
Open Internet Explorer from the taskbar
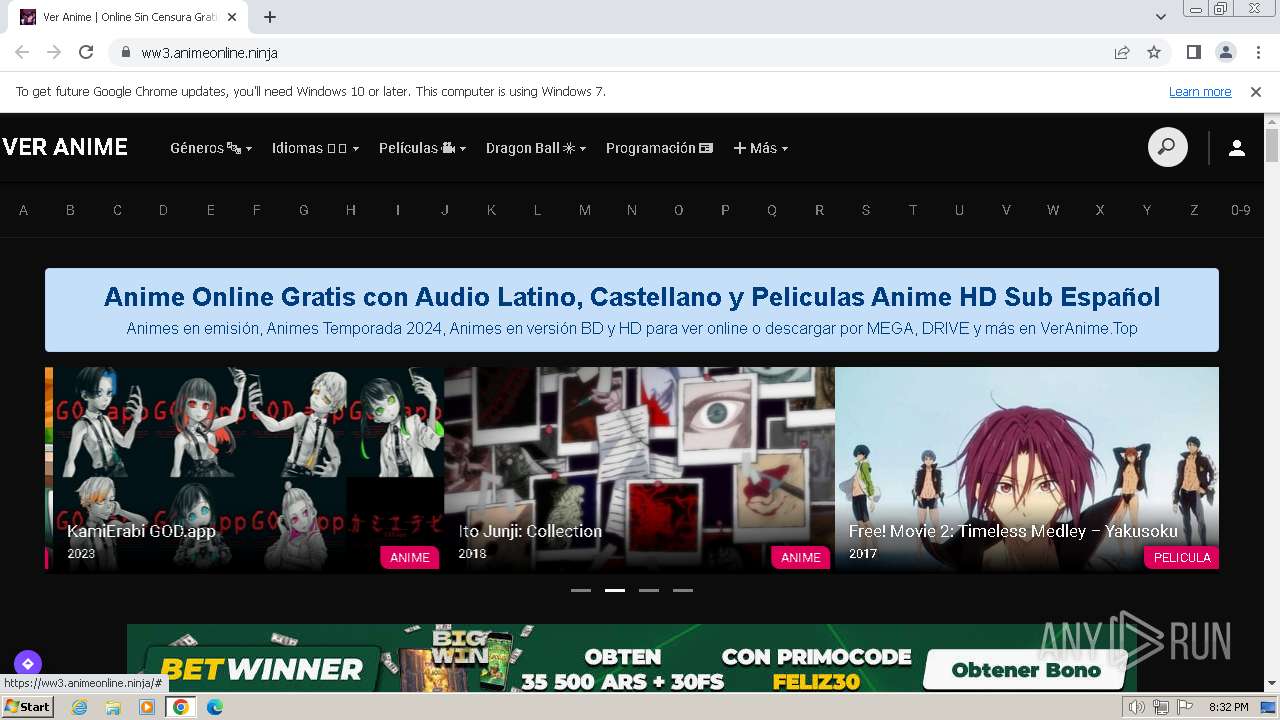(x=80, y=707)
